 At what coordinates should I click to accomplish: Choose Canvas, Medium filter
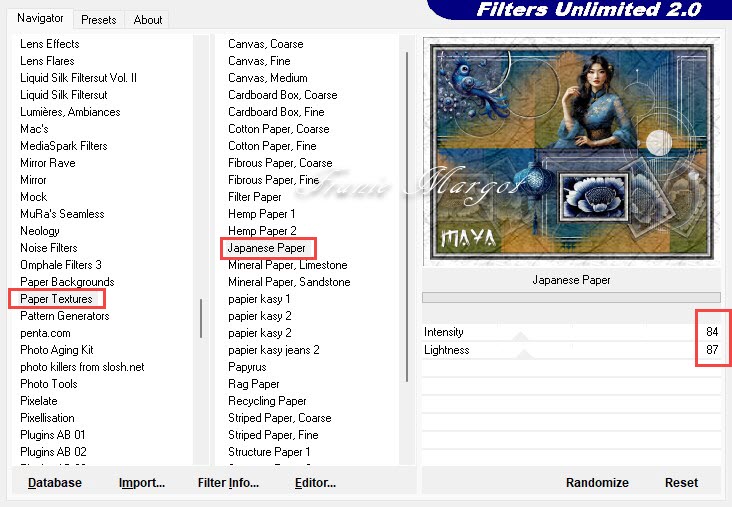click(267, 78)
